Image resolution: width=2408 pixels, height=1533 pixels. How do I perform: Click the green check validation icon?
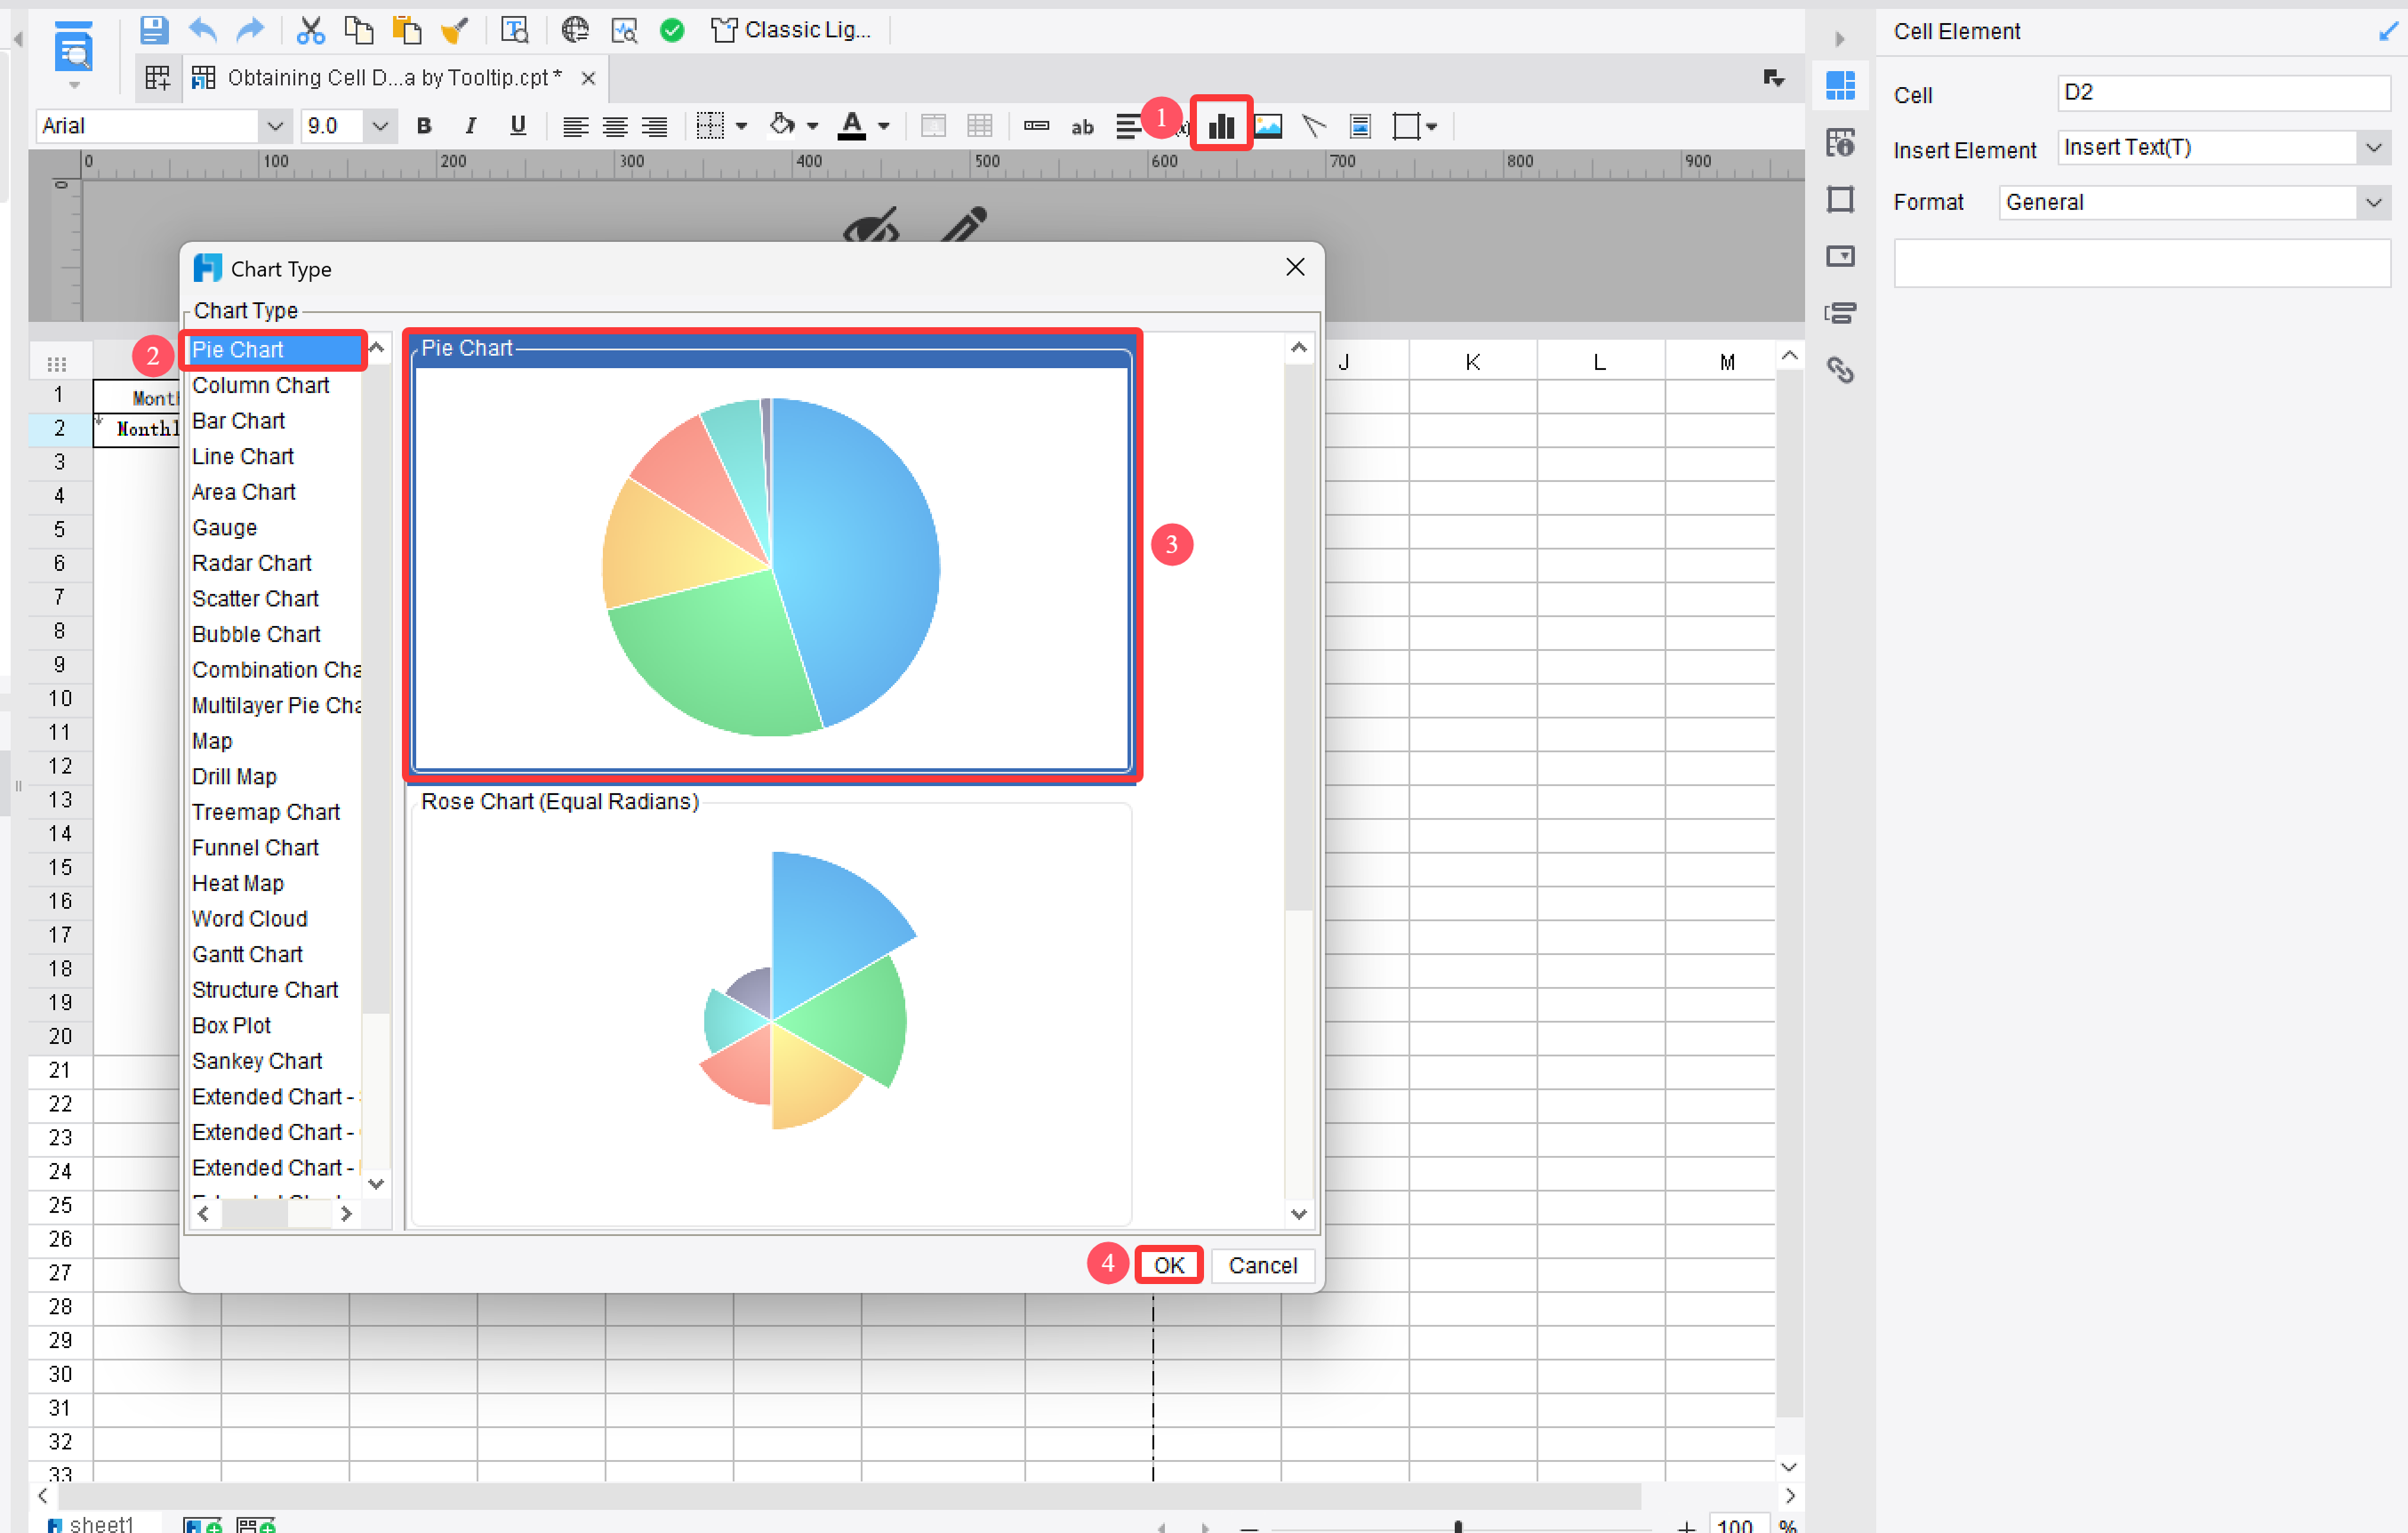click(672, 30)
